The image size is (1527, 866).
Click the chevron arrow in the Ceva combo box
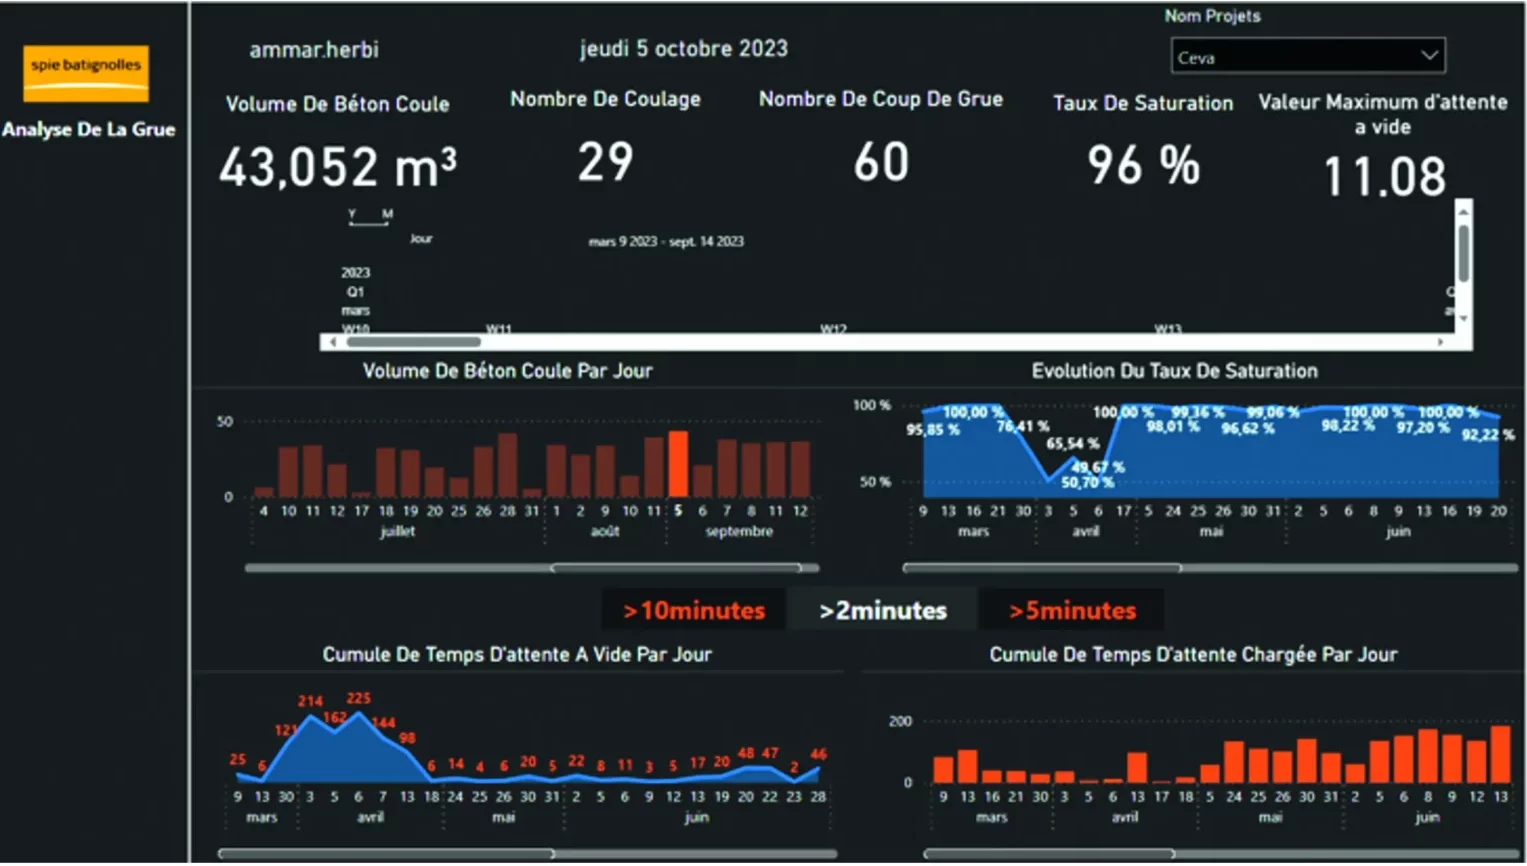[x=1429, y=56]
